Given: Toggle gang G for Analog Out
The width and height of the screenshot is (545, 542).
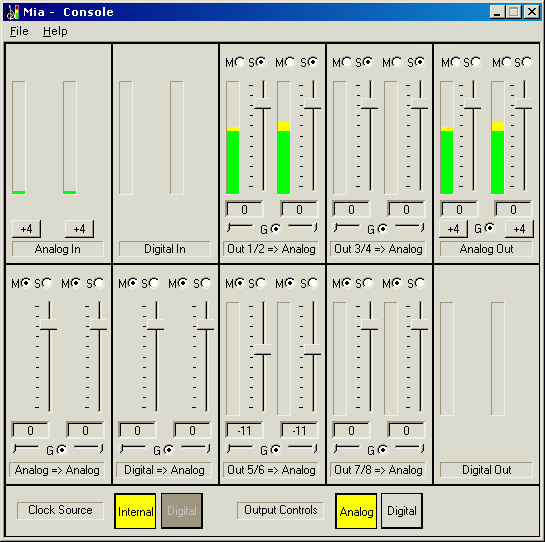Looking at the screenshot, I should tap(490, 228).
